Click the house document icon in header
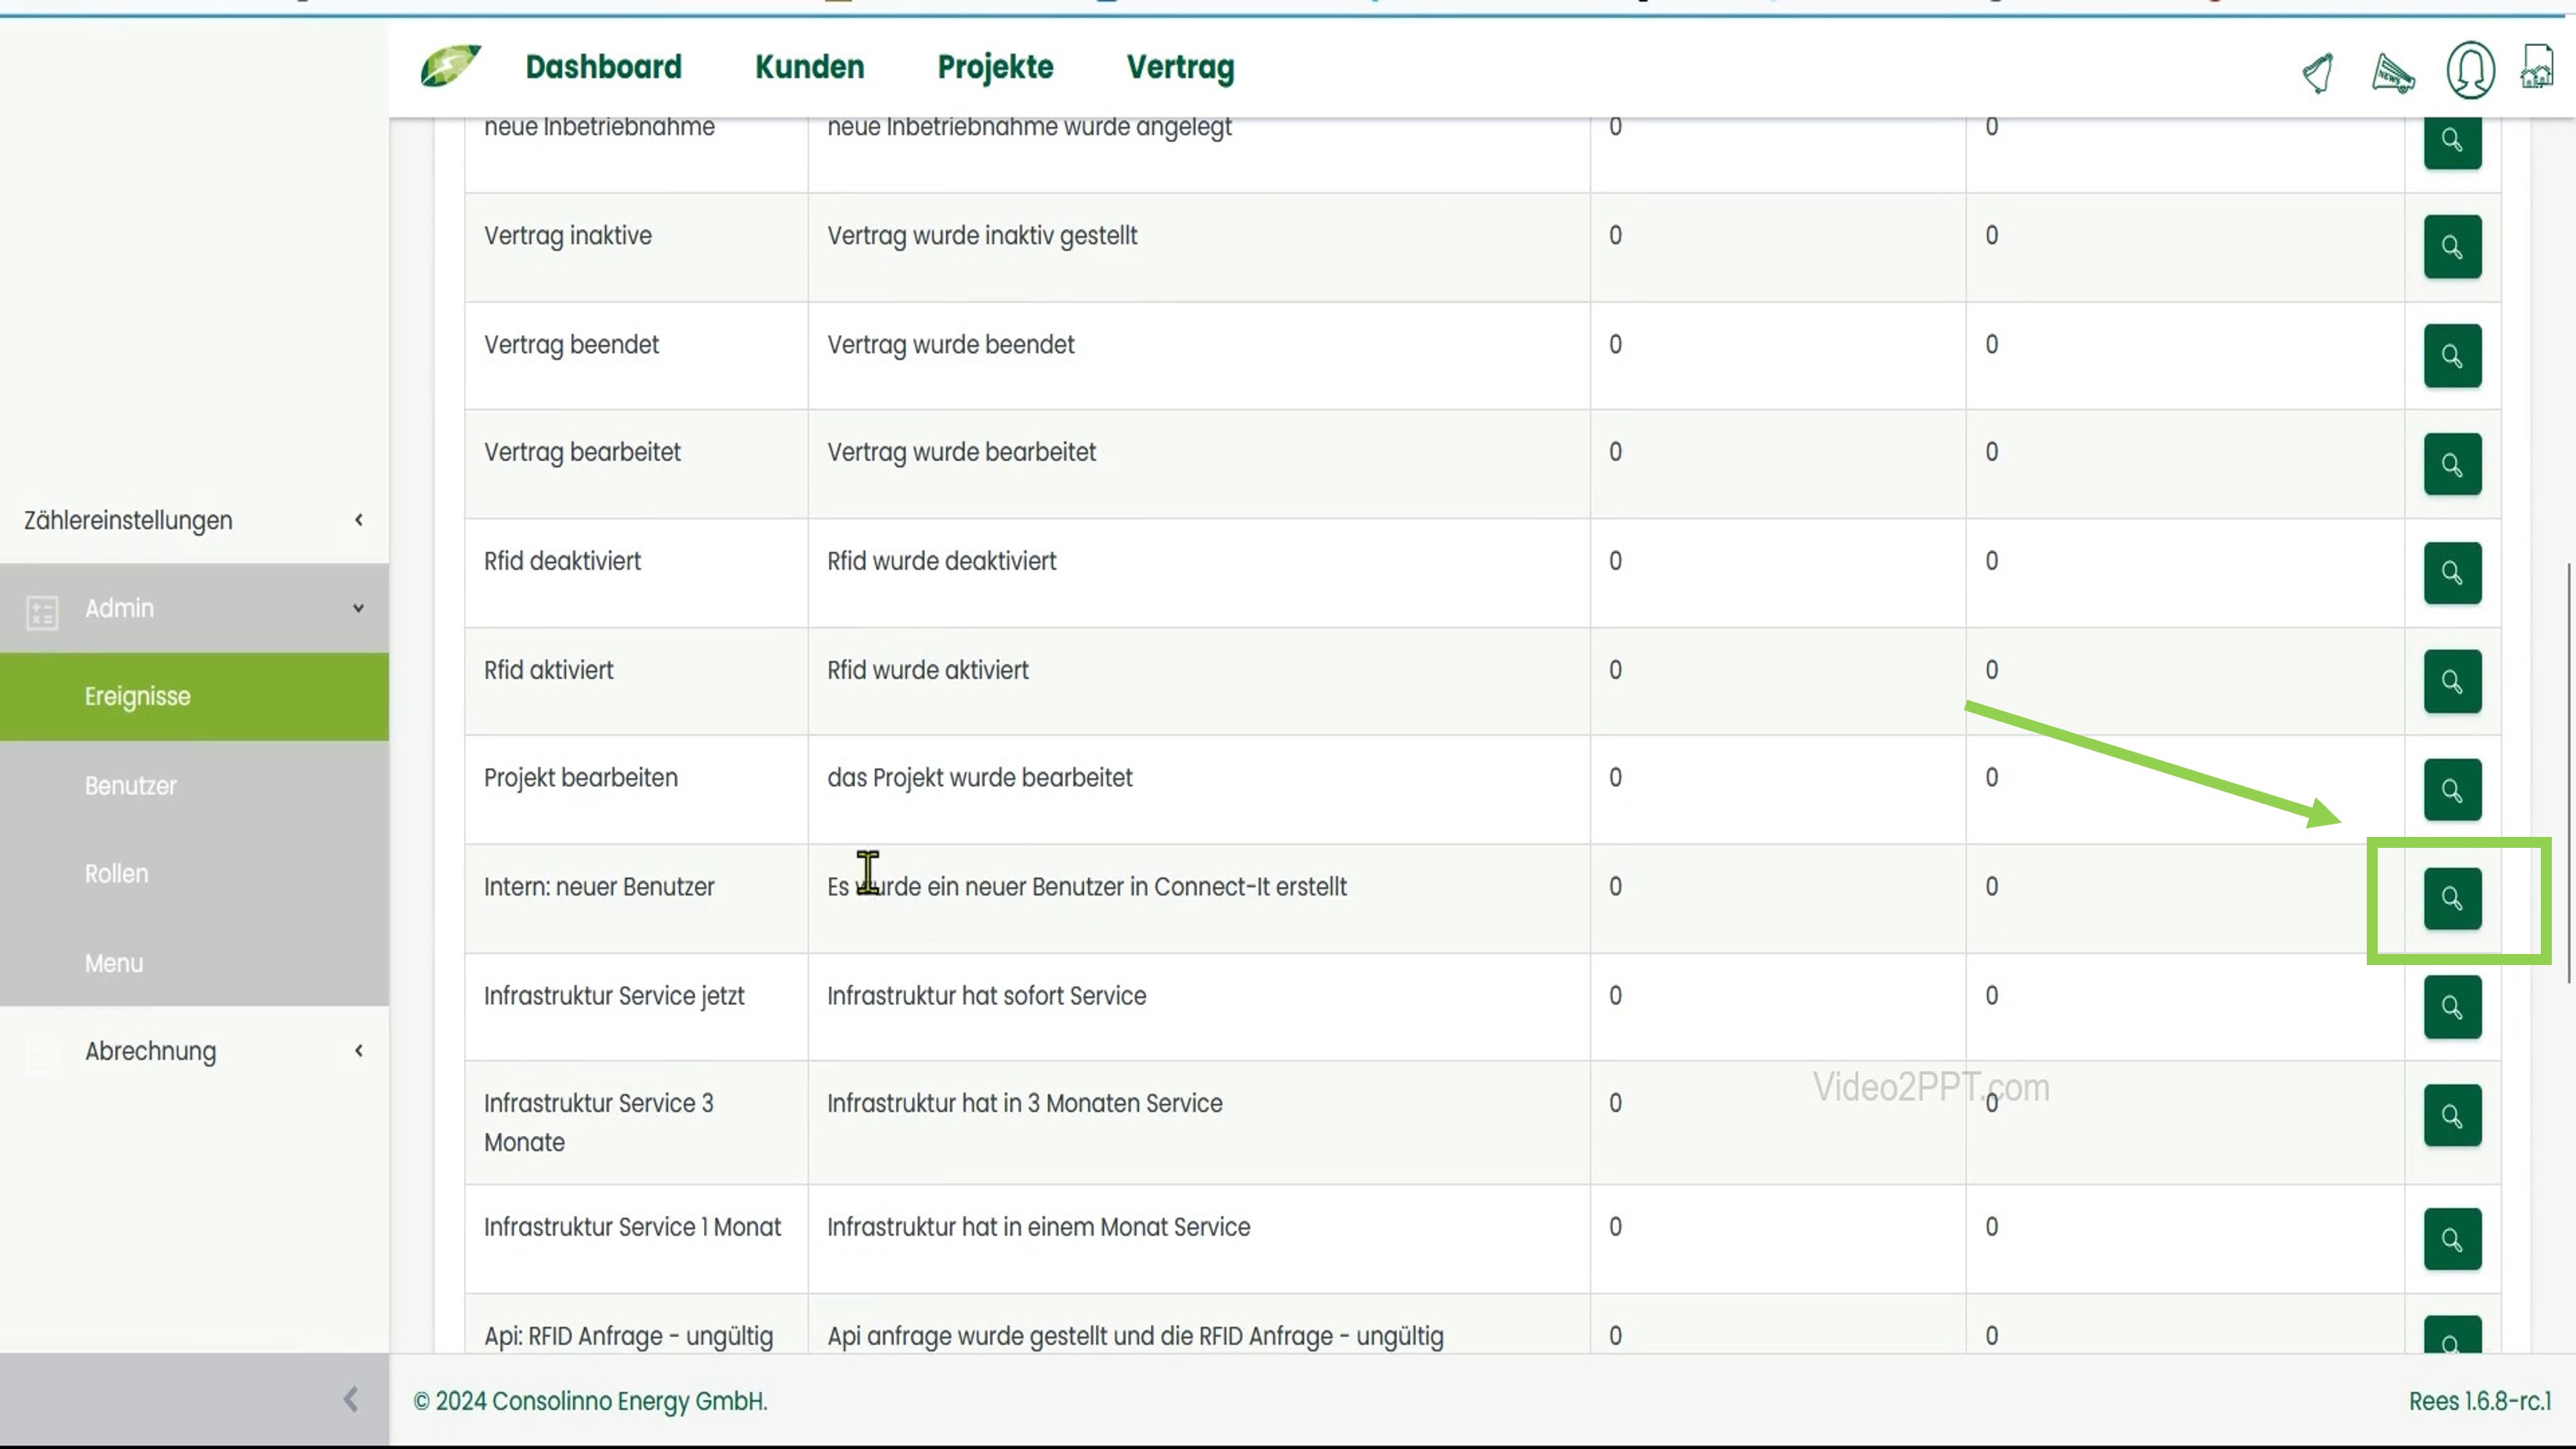This screenshot has width=2576, height=1449. pyautogui.click(x=2537, y=68)
